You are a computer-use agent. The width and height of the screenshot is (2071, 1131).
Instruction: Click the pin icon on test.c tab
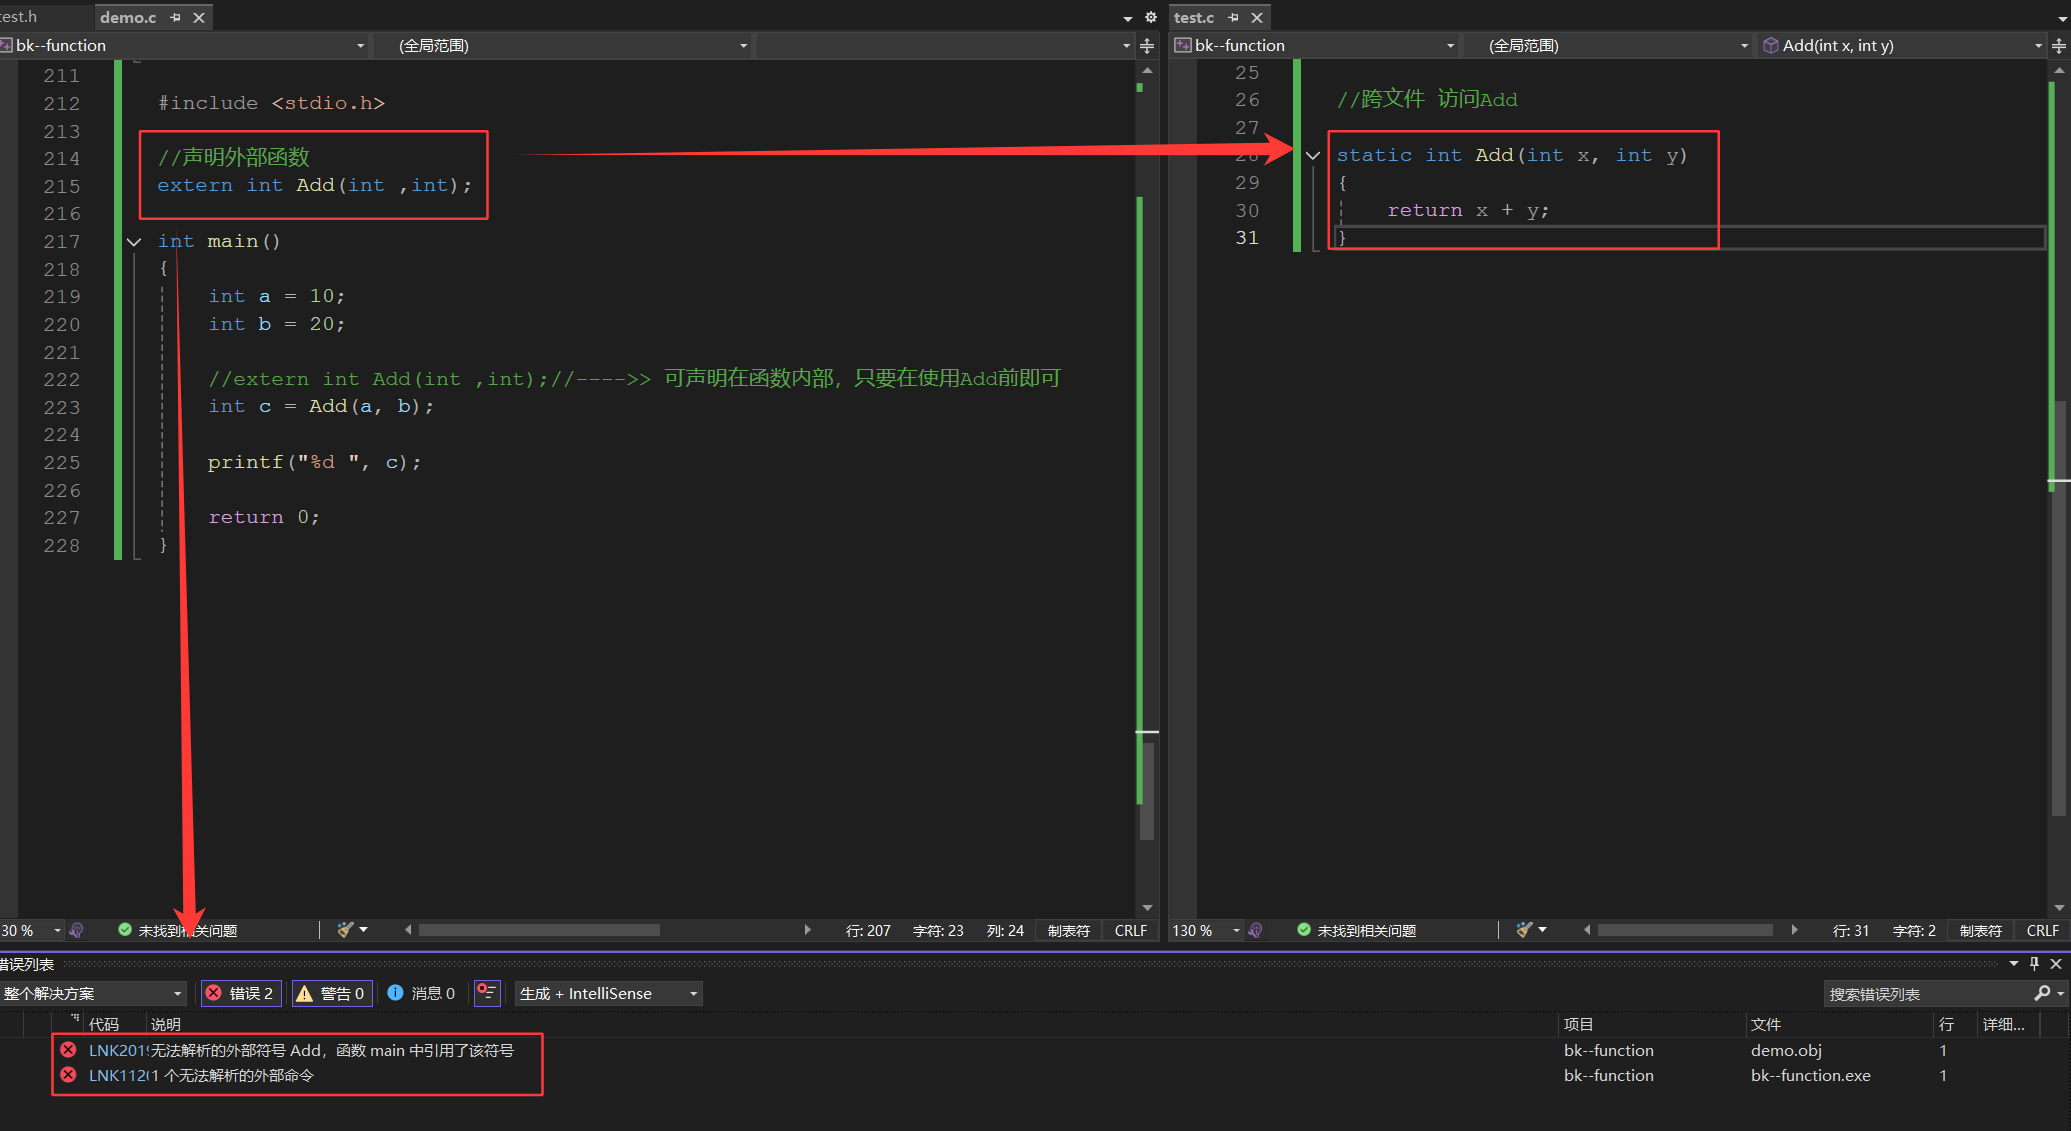tap(1233, 18)
